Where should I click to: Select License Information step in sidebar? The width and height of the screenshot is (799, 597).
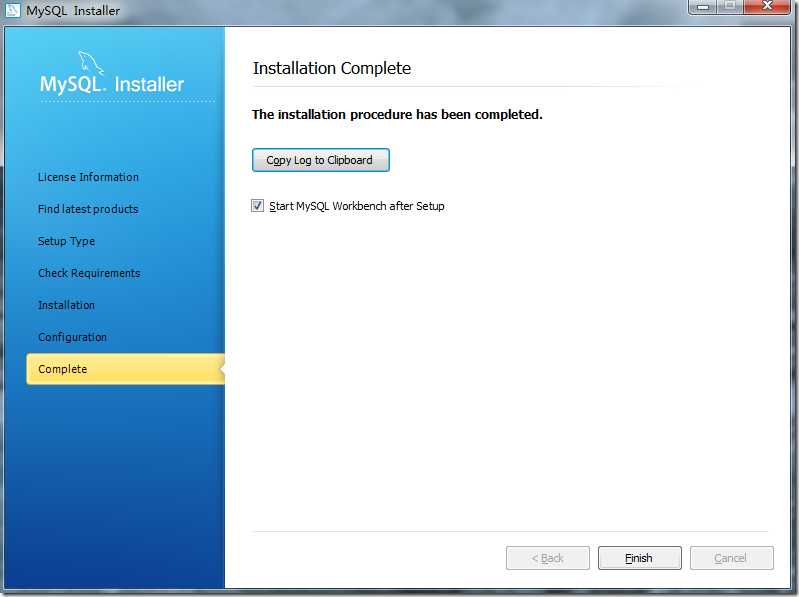click(x=88, y=177)
